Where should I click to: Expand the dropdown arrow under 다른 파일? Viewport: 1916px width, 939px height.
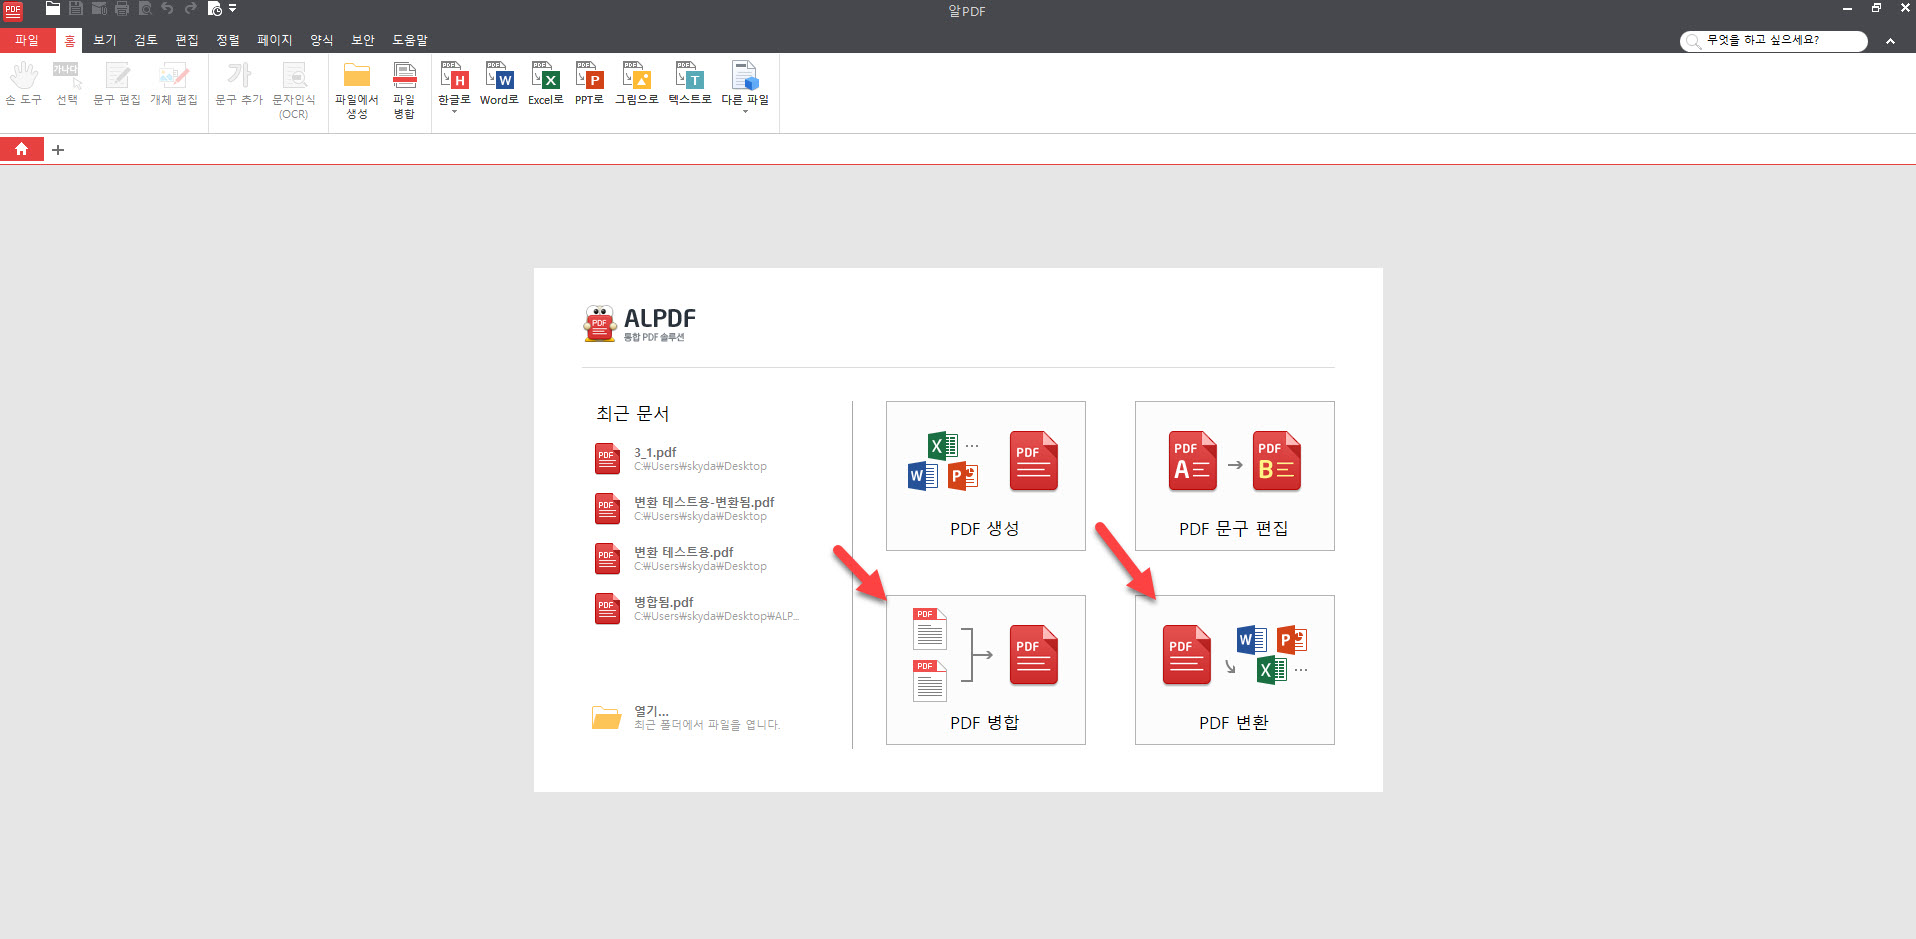[x=745, y=112]
